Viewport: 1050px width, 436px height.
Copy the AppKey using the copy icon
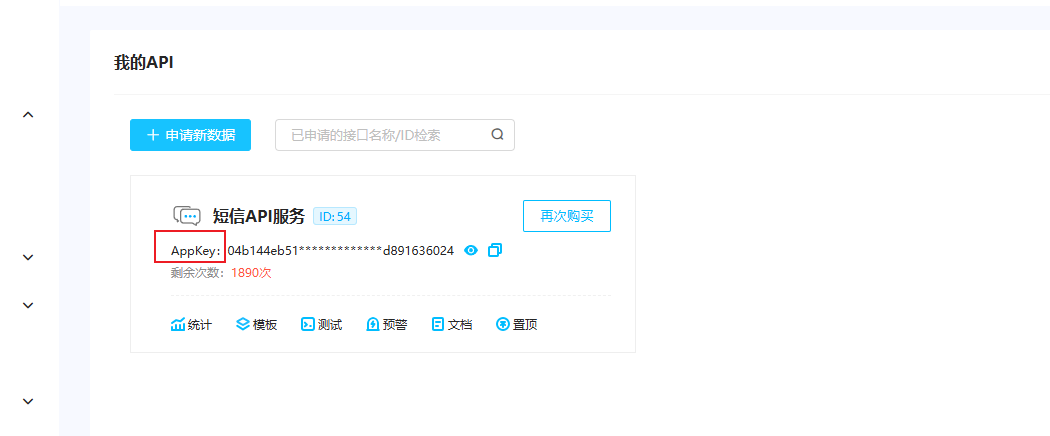[x=495, y=250]
